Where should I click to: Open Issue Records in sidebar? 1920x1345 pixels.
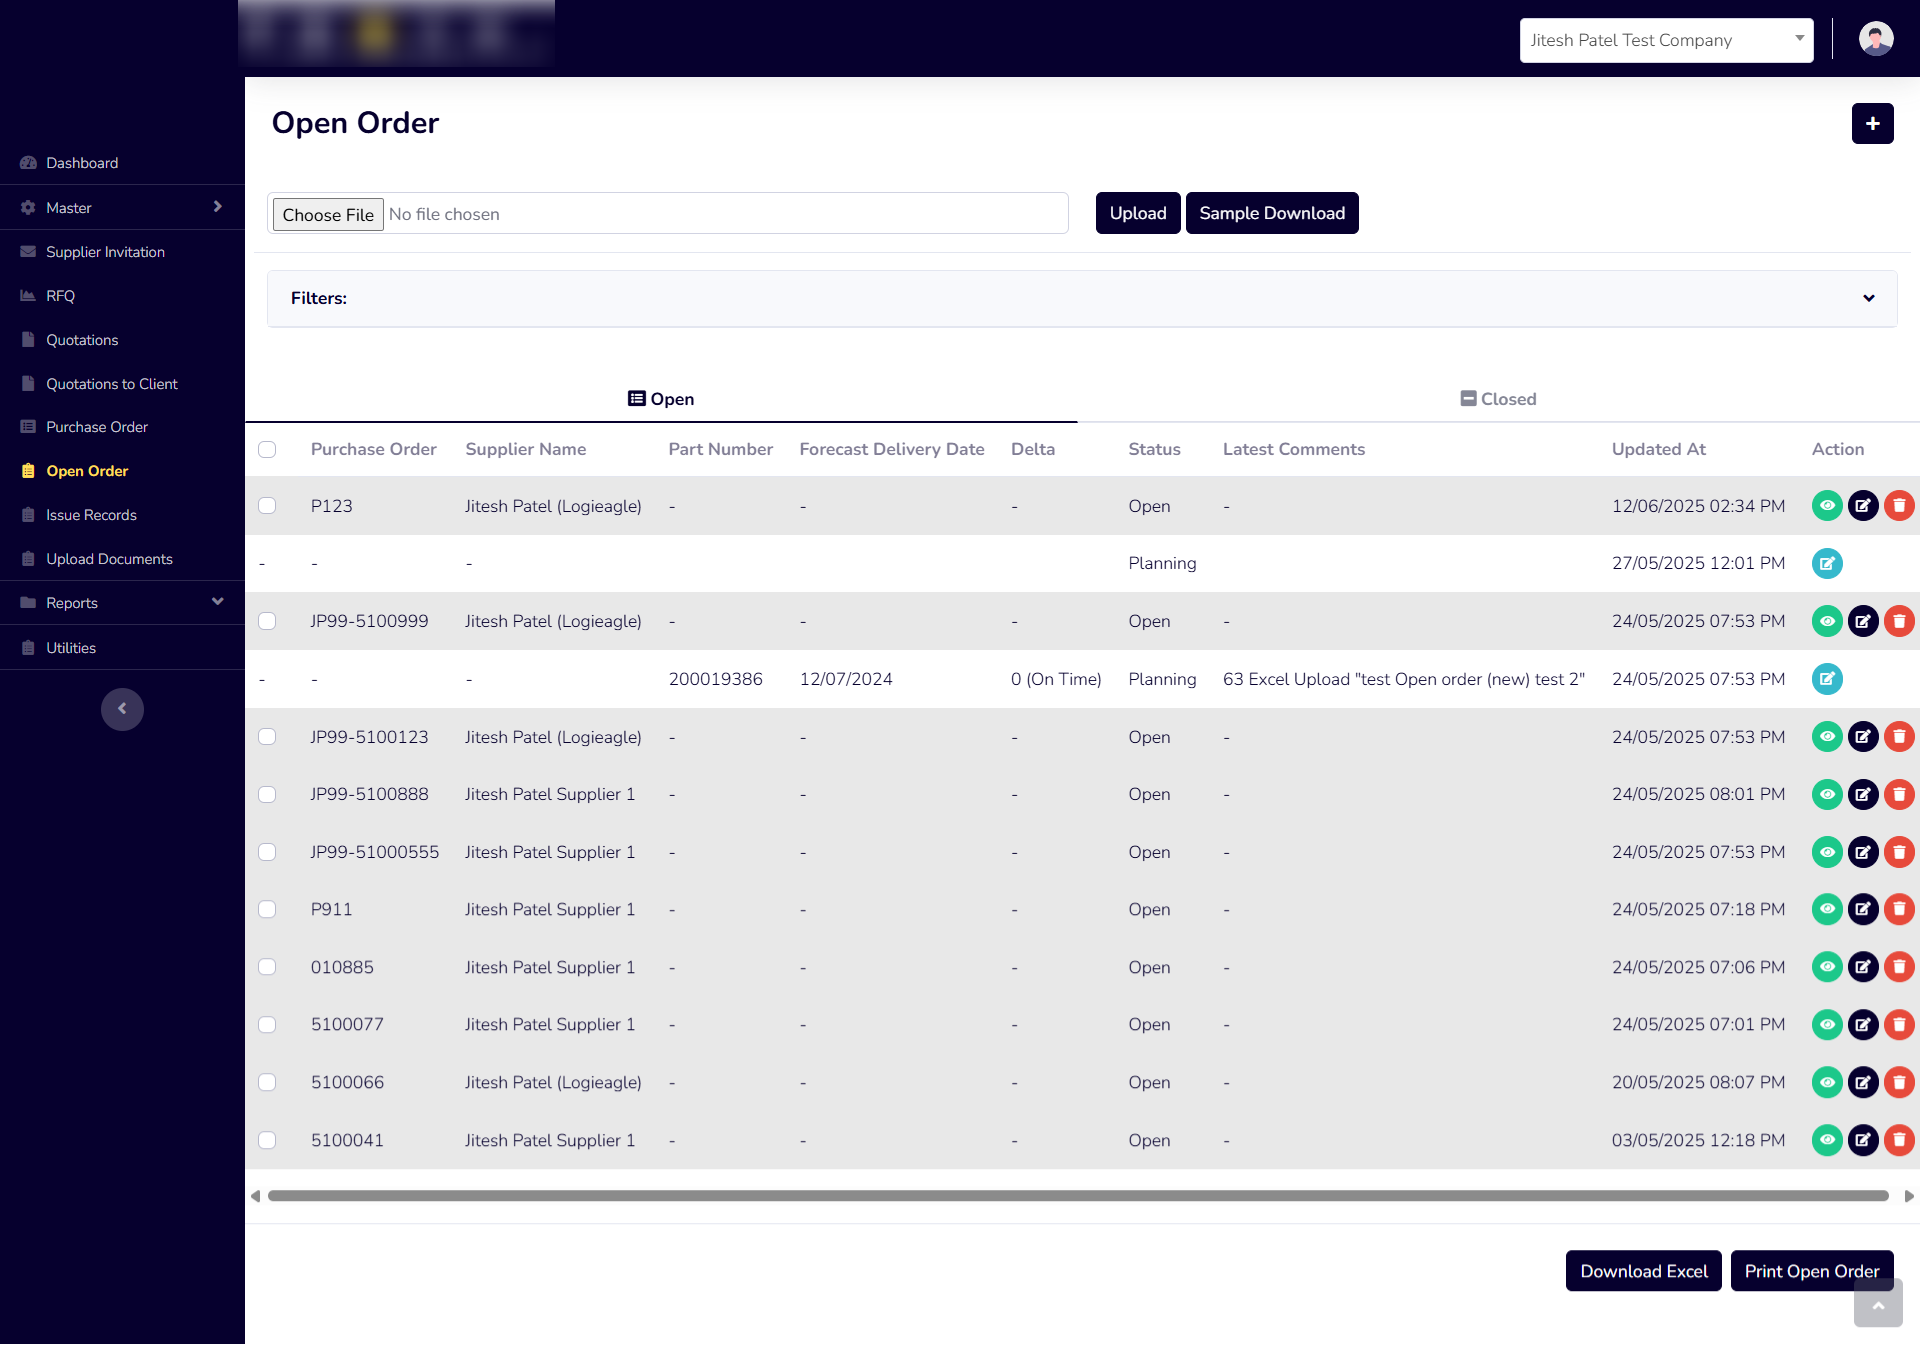coord(91,515)
